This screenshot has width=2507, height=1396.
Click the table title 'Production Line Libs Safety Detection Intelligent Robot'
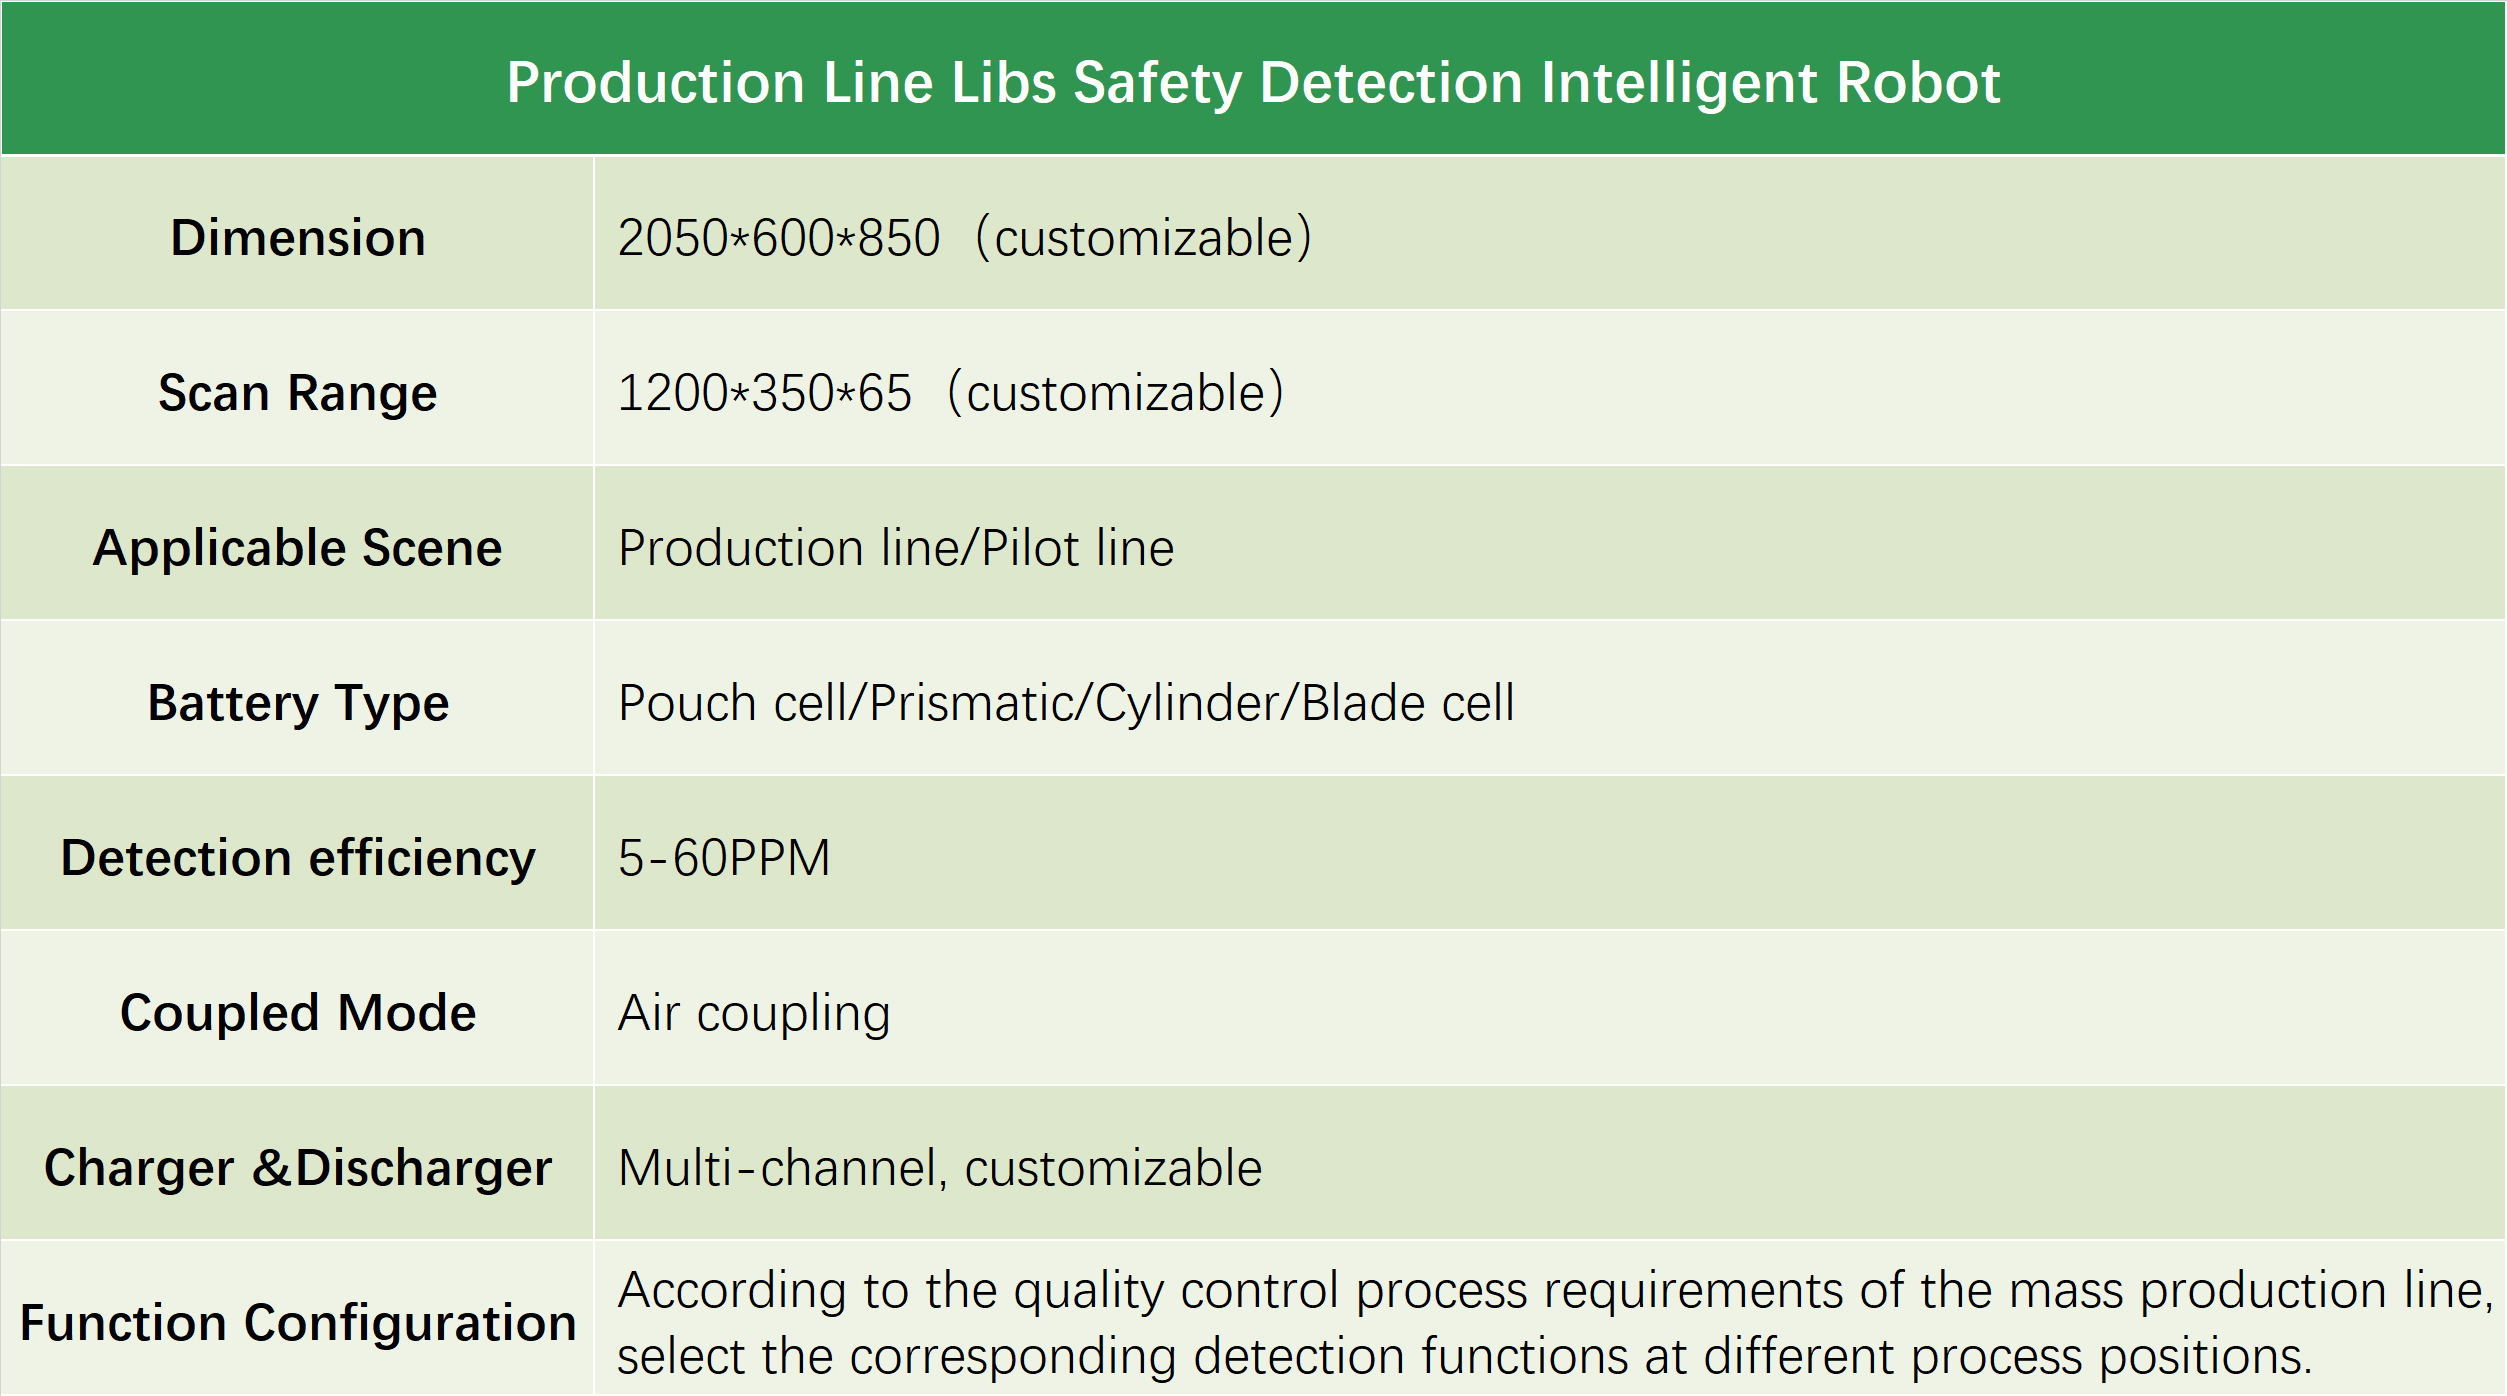(x=1252, y=82)
